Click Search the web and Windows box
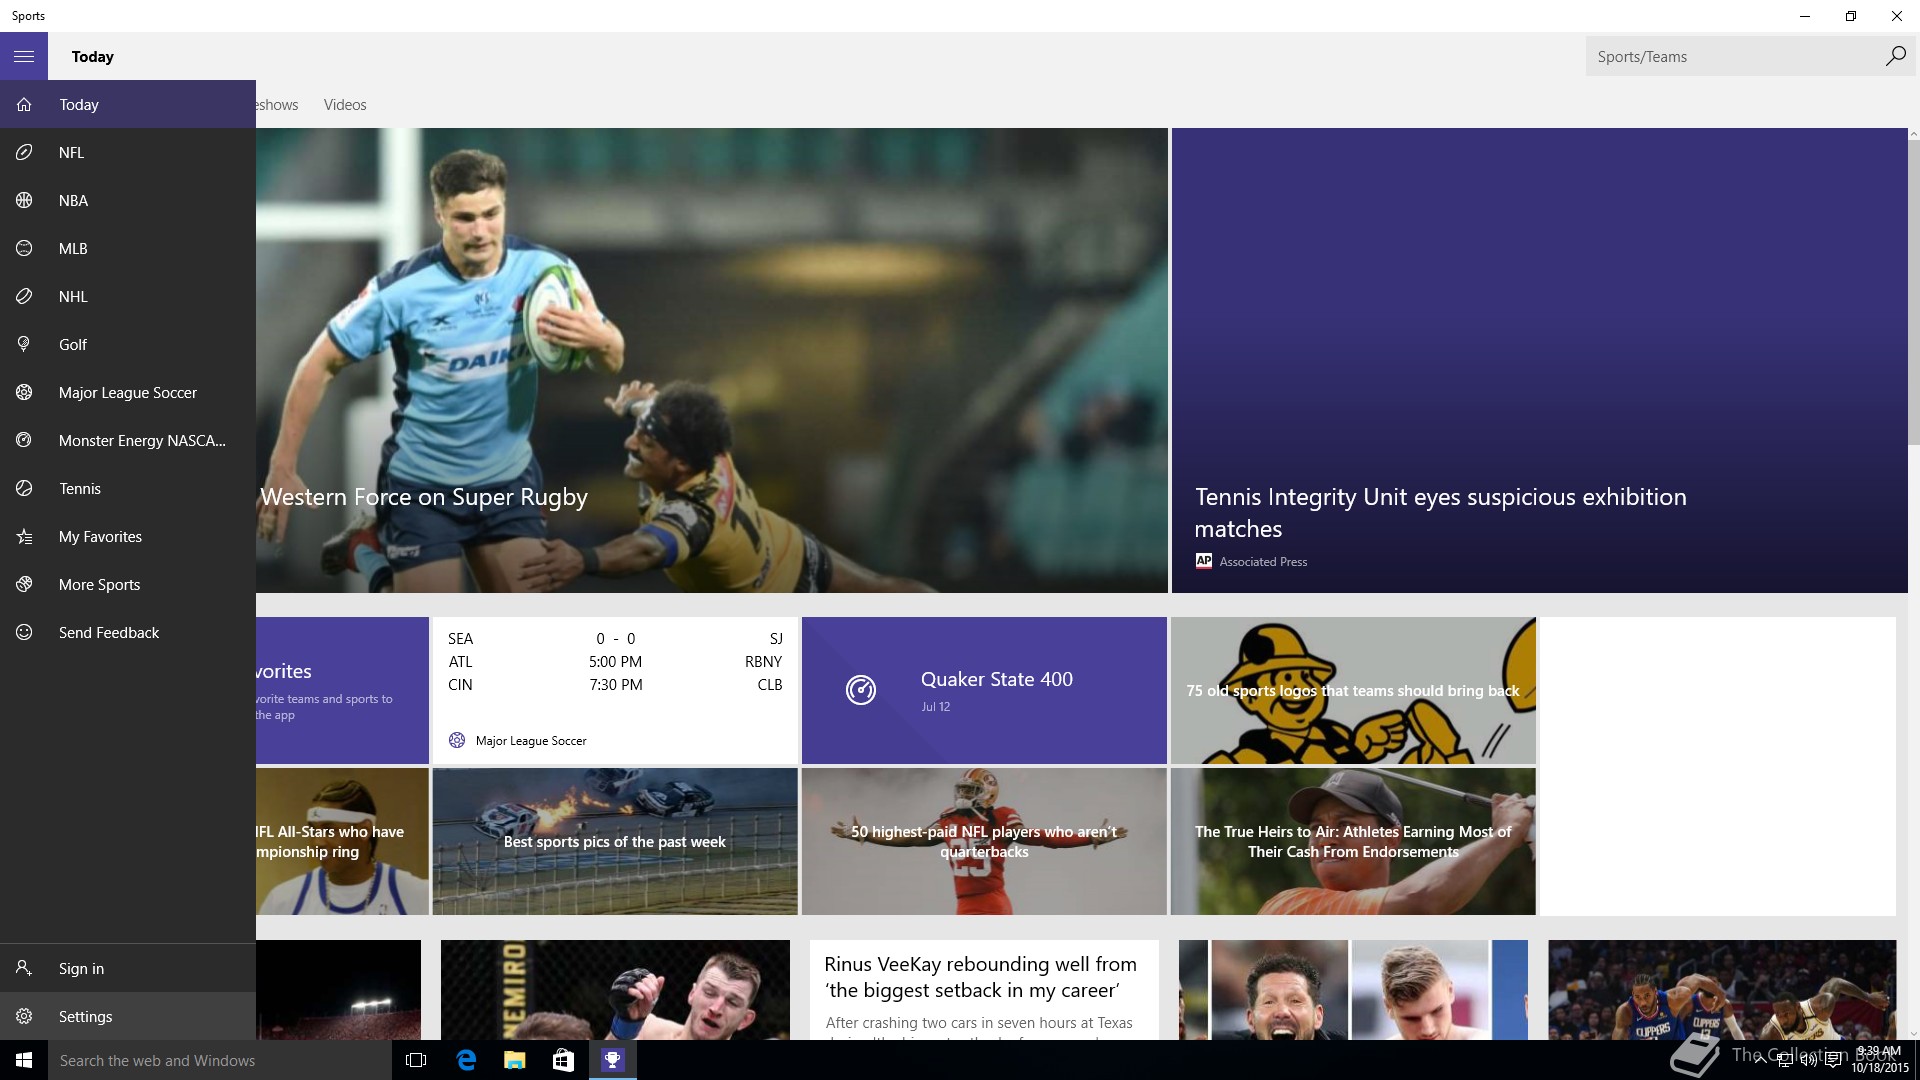The height and width of the screenshot is (1080, 1920). [220, 1060]
